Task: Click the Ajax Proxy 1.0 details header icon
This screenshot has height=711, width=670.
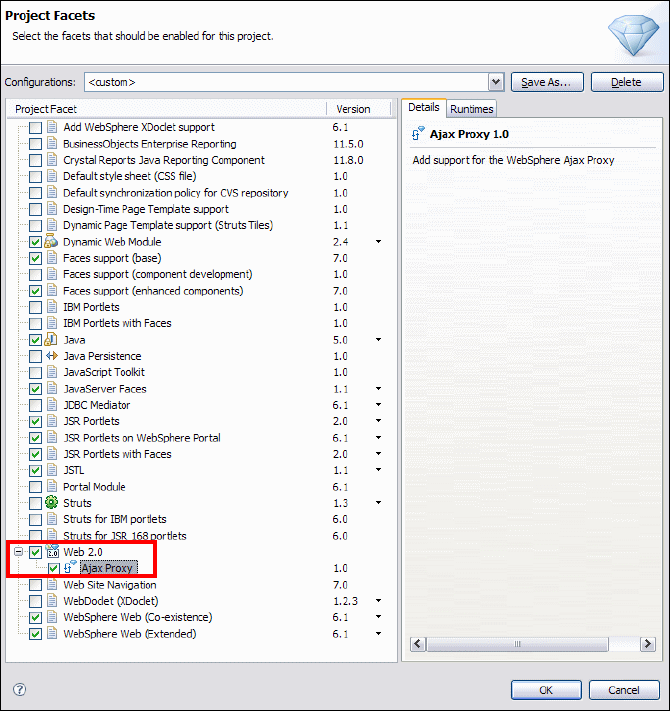Action: 418,134
